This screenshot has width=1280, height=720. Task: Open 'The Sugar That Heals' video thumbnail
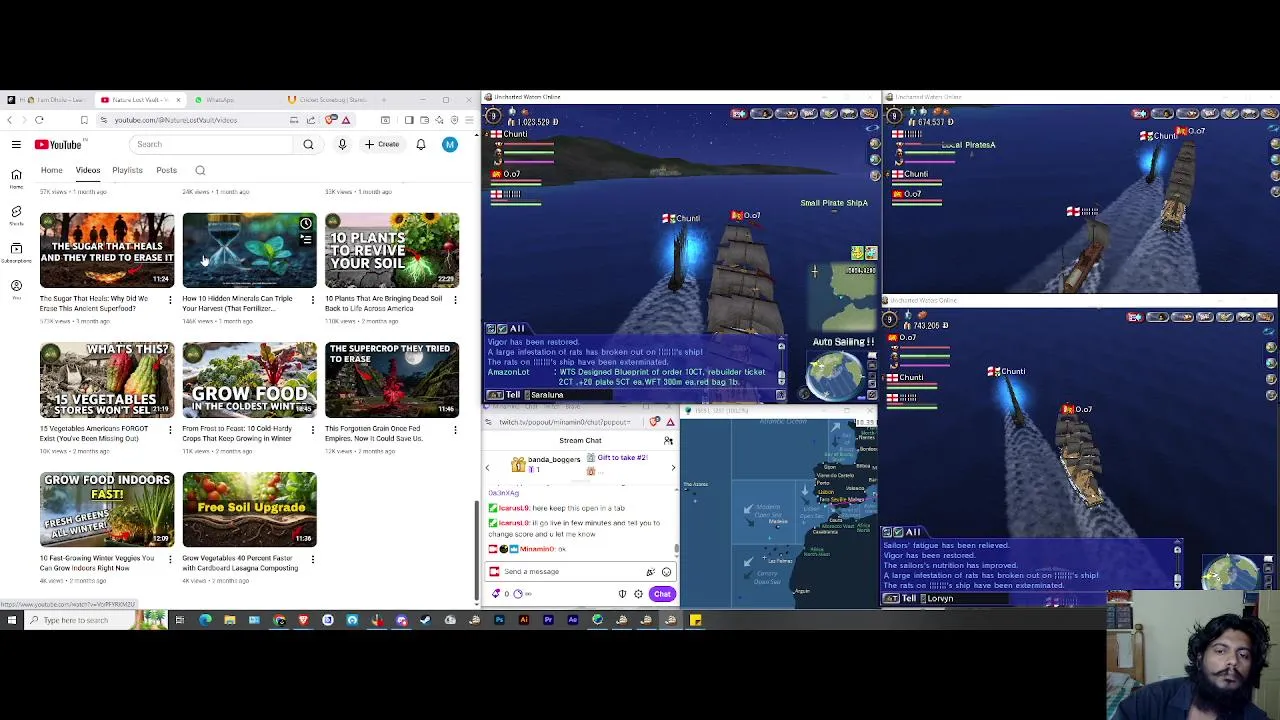tap(107, 250)
